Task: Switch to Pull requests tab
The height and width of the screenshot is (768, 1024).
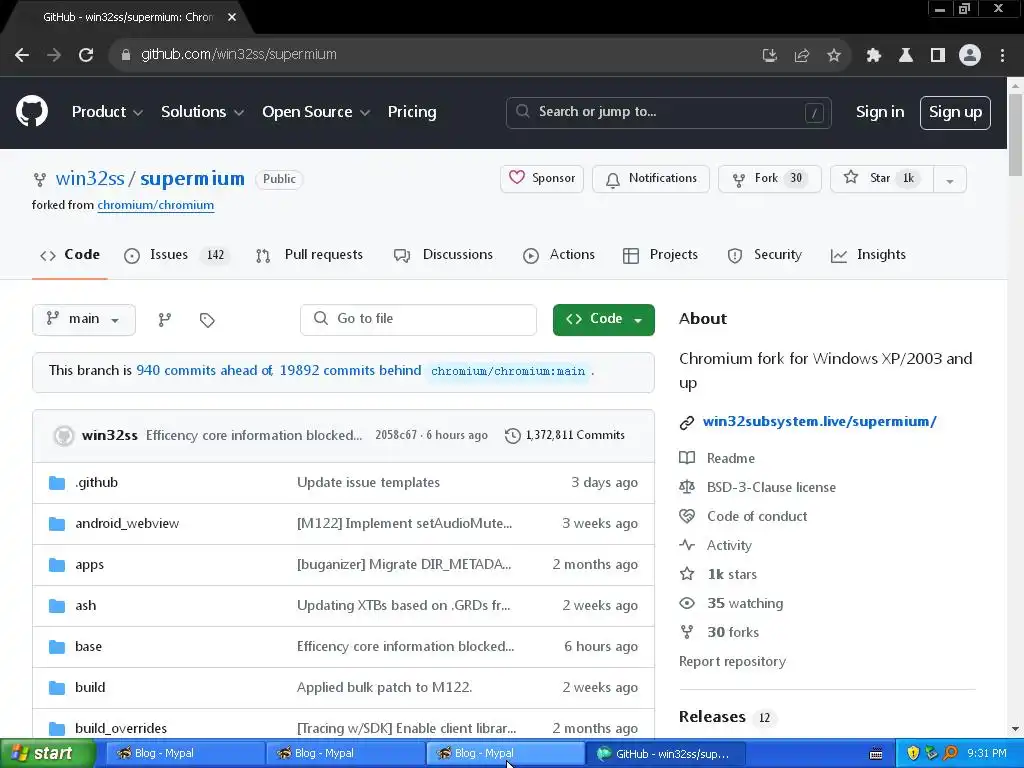Action: 310,255
